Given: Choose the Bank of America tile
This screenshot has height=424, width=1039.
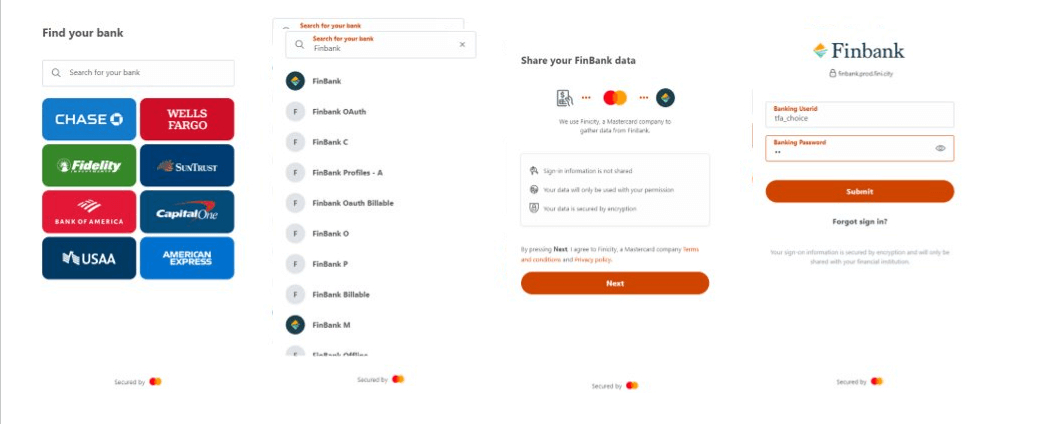Looking at the screenshot, I should pos(89,211).
